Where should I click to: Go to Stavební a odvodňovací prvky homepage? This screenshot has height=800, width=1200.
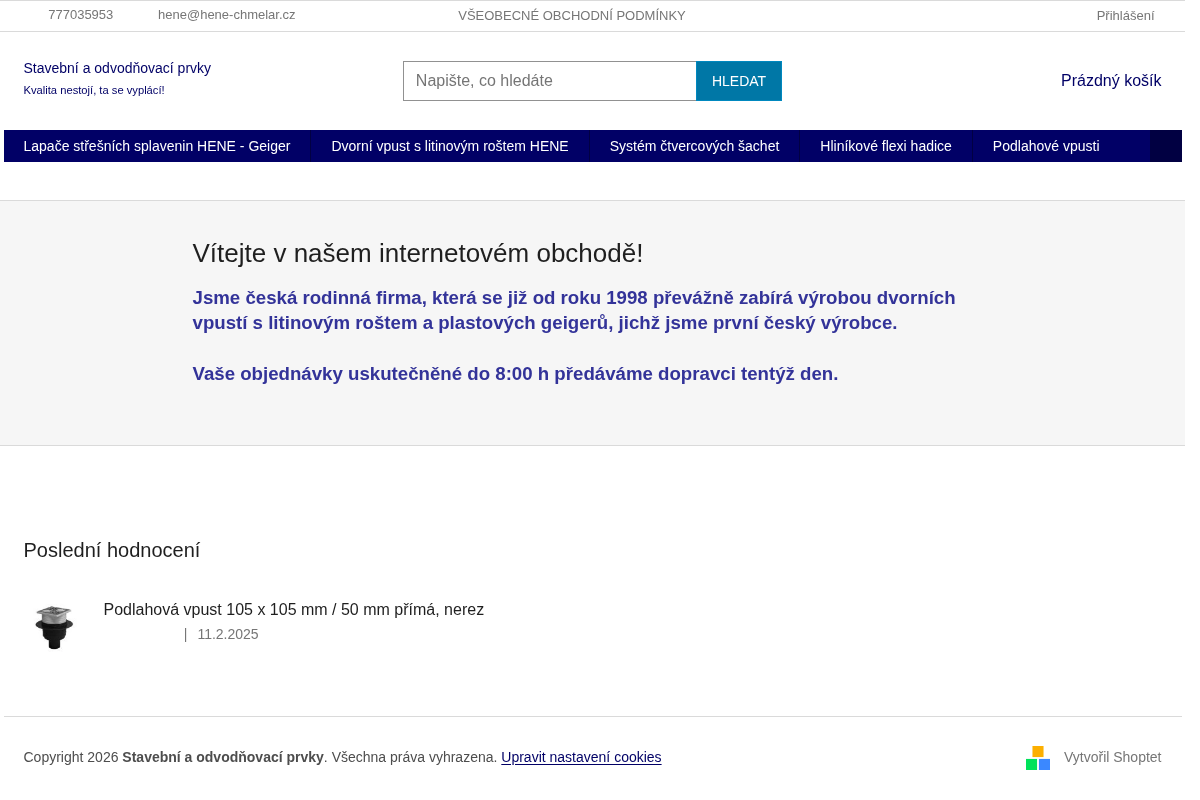coord(117,68)
